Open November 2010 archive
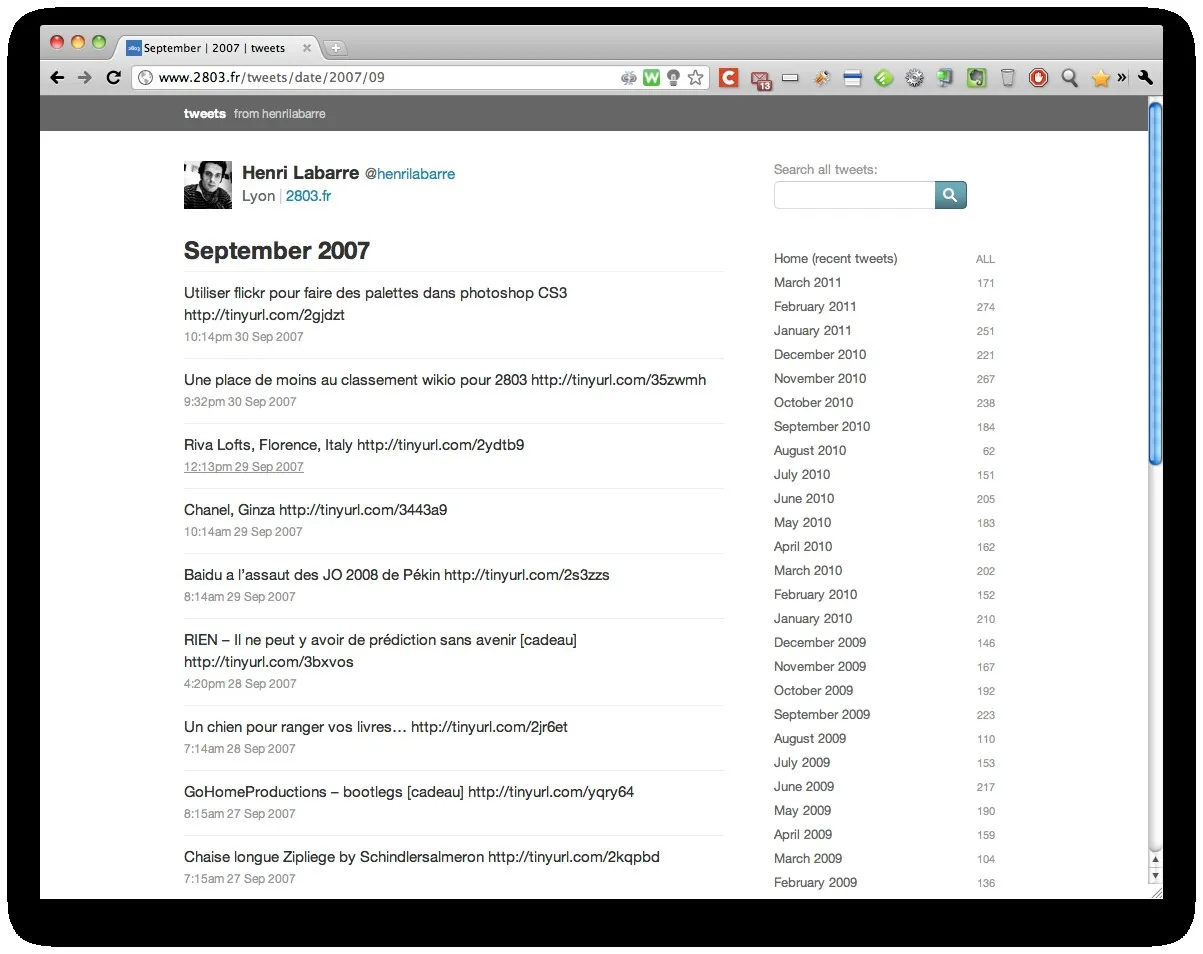This screenshot has height=954, width=1203. [820, 379]
